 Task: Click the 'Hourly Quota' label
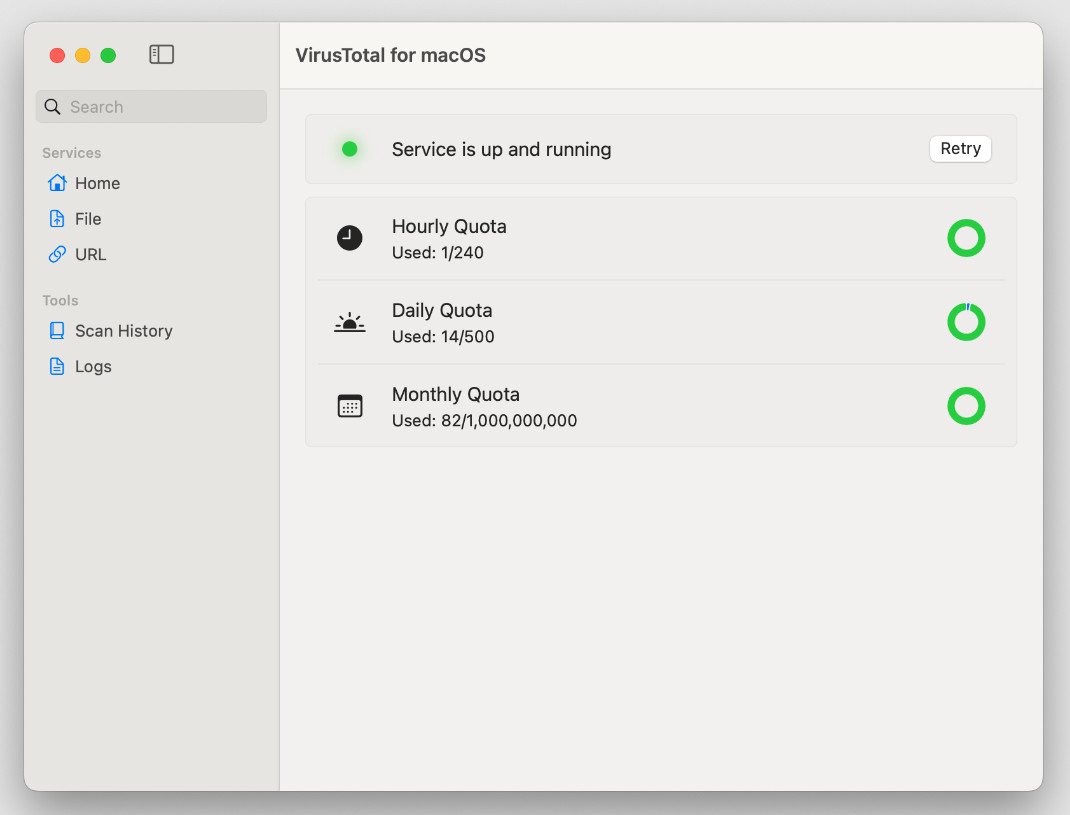[x=449, y=226]
